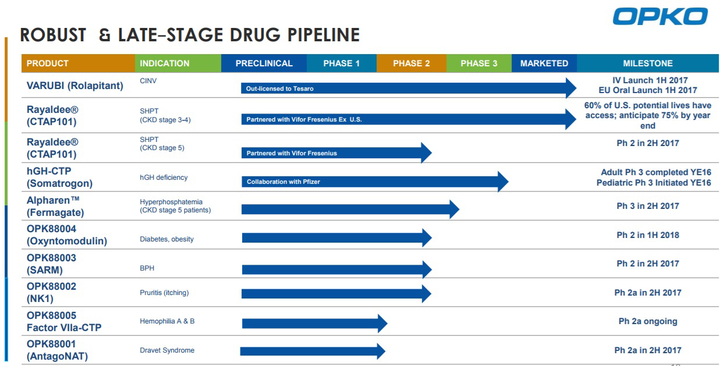Click the CINV indication
This screenshot has height=366, width=720.
148,81
